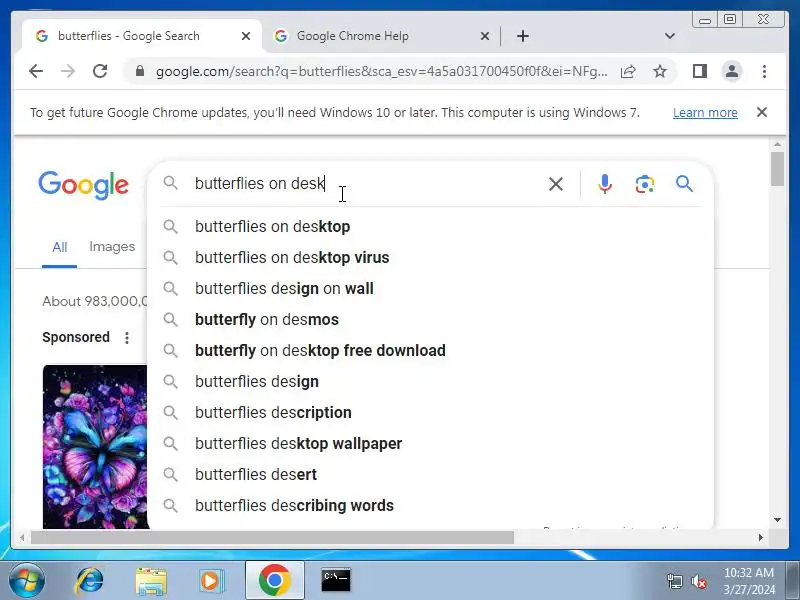Click the browser forward arrow

[68, 71]
